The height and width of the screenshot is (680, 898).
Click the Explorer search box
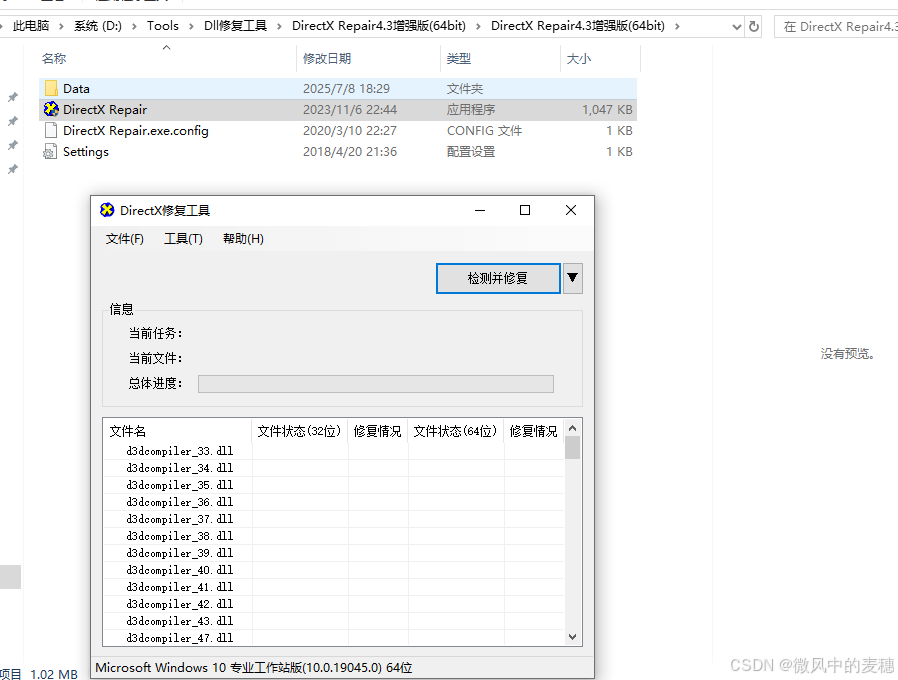coord(836,26)
